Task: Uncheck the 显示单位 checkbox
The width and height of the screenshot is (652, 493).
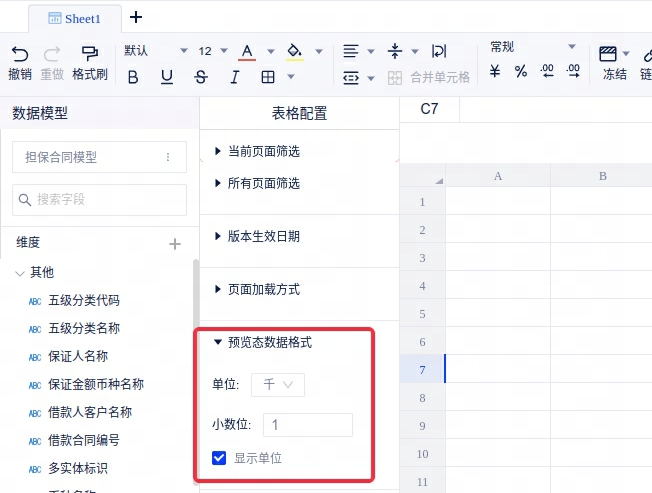Action: tap(220, 458)
